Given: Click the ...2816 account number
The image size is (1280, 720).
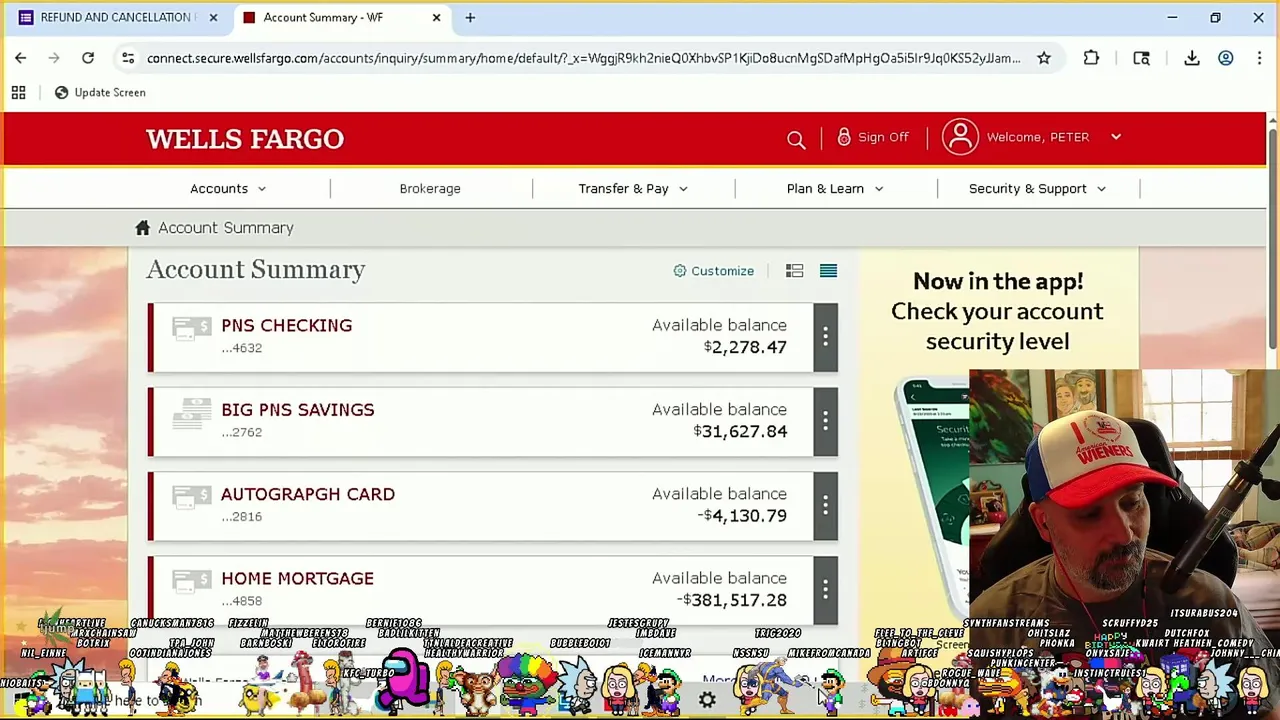Looking at the screenshot, I should coord(241,517).
